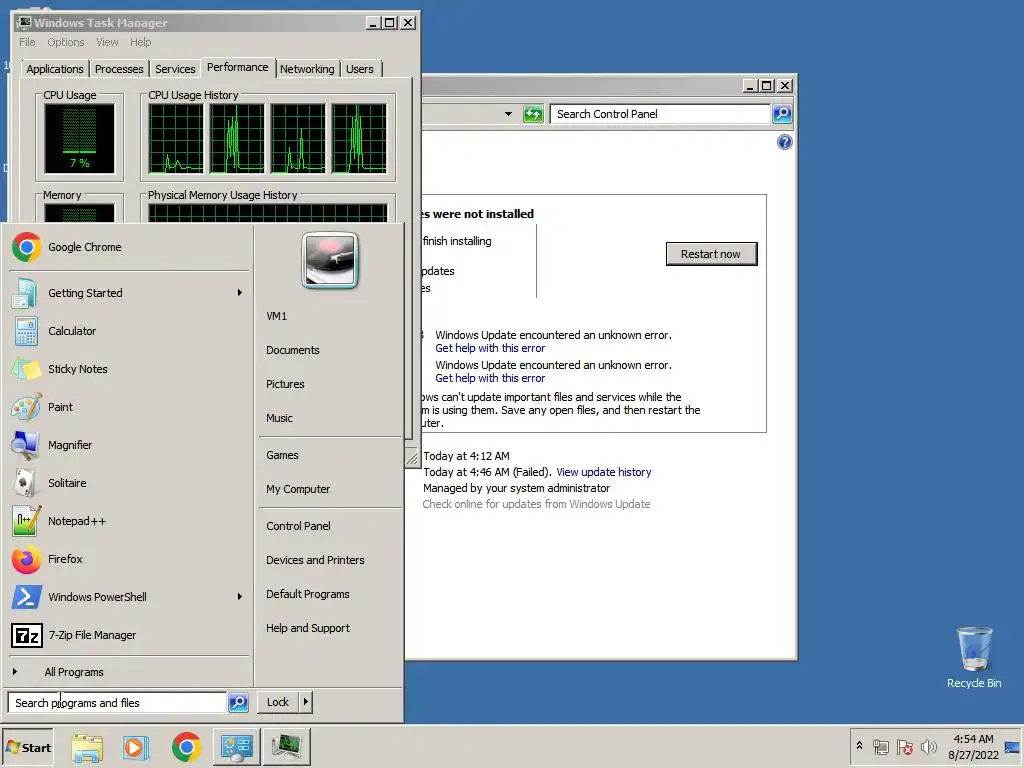
Task: Click the Restart now button
Action: pyautogui.click(x=711, y=254)
